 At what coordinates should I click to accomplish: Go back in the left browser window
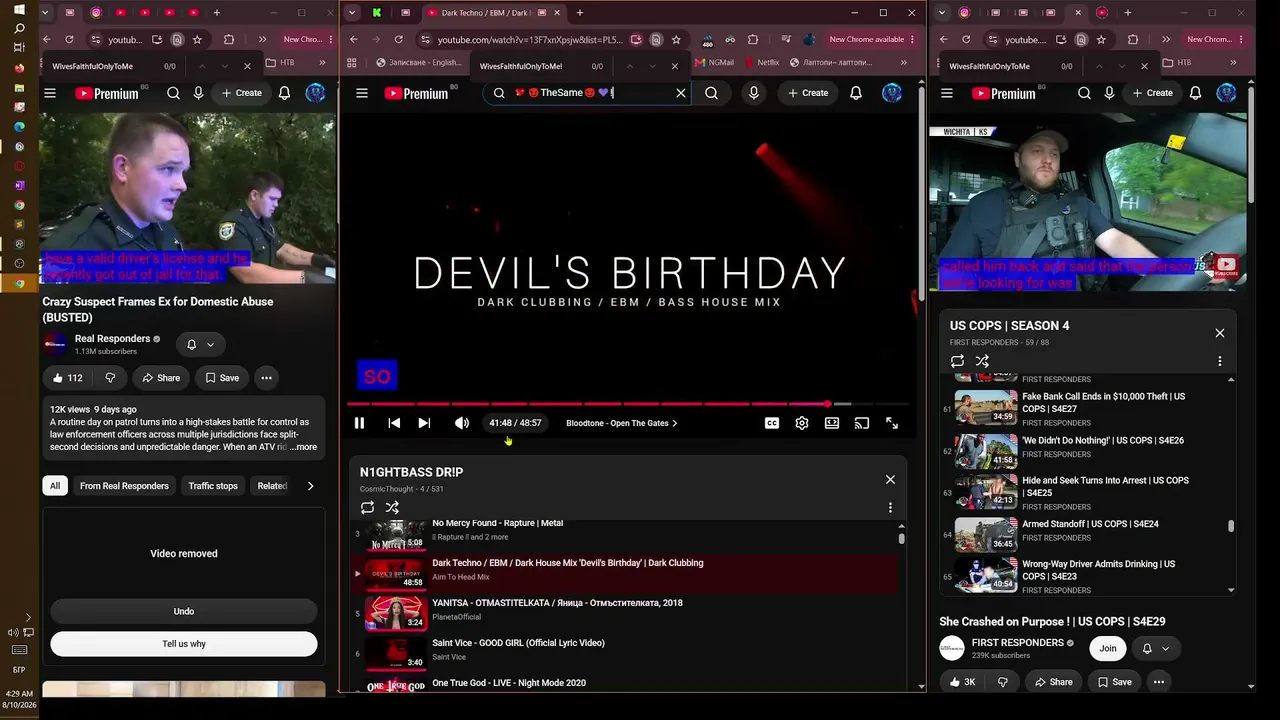coord(46,40)
